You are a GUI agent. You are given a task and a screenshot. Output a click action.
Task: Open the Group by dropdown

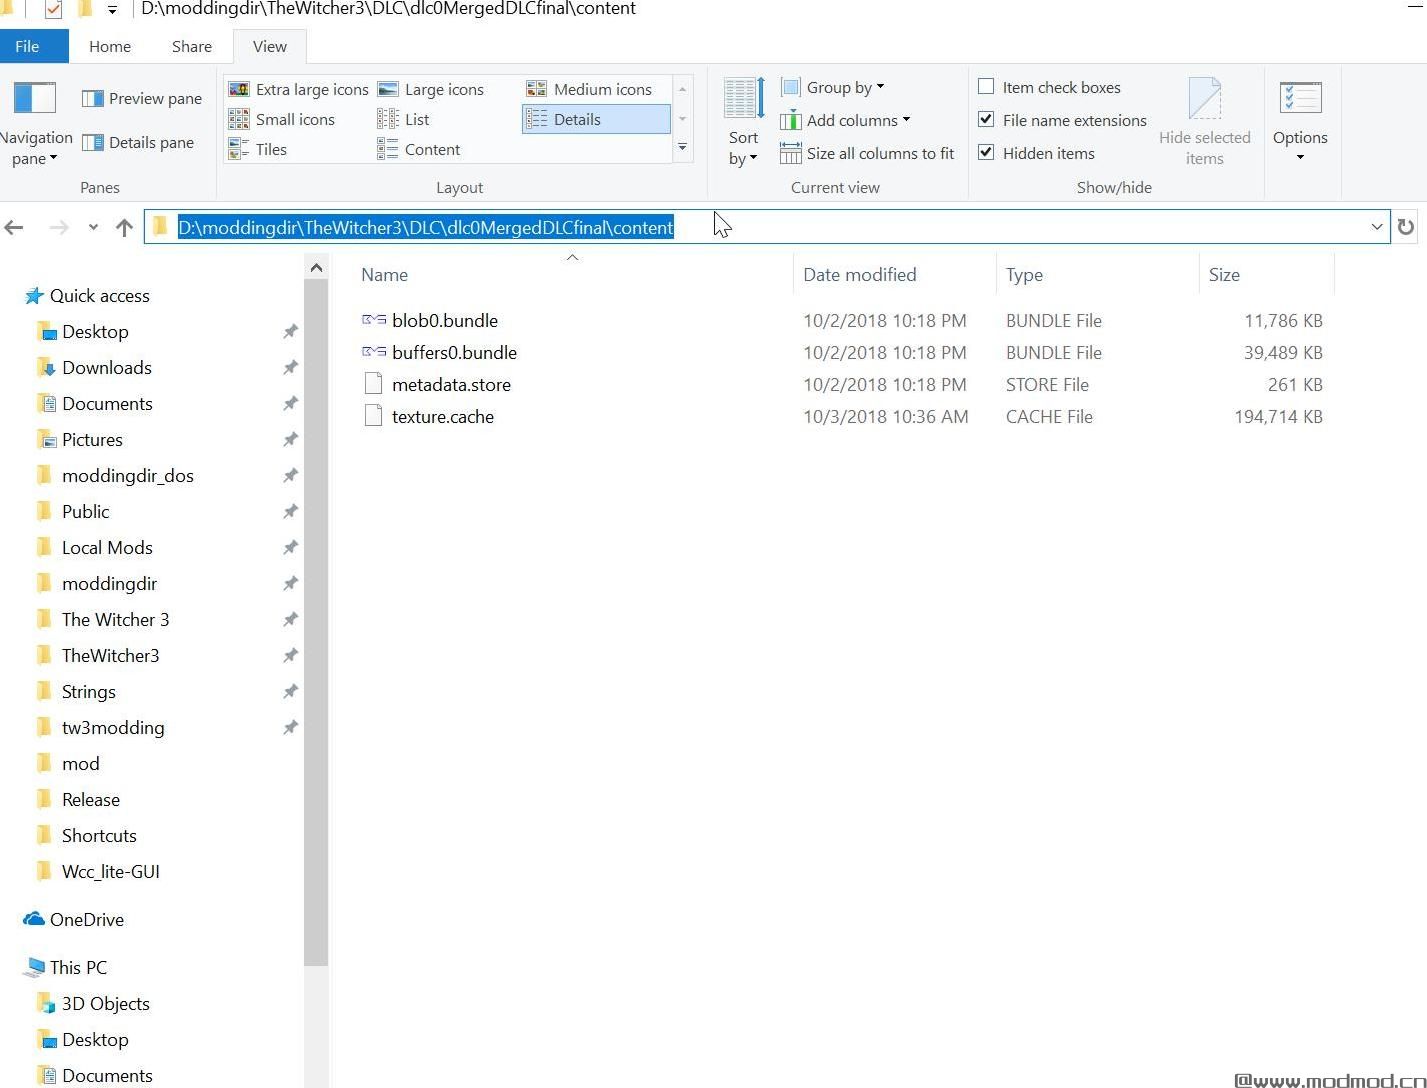coord(832,87)
